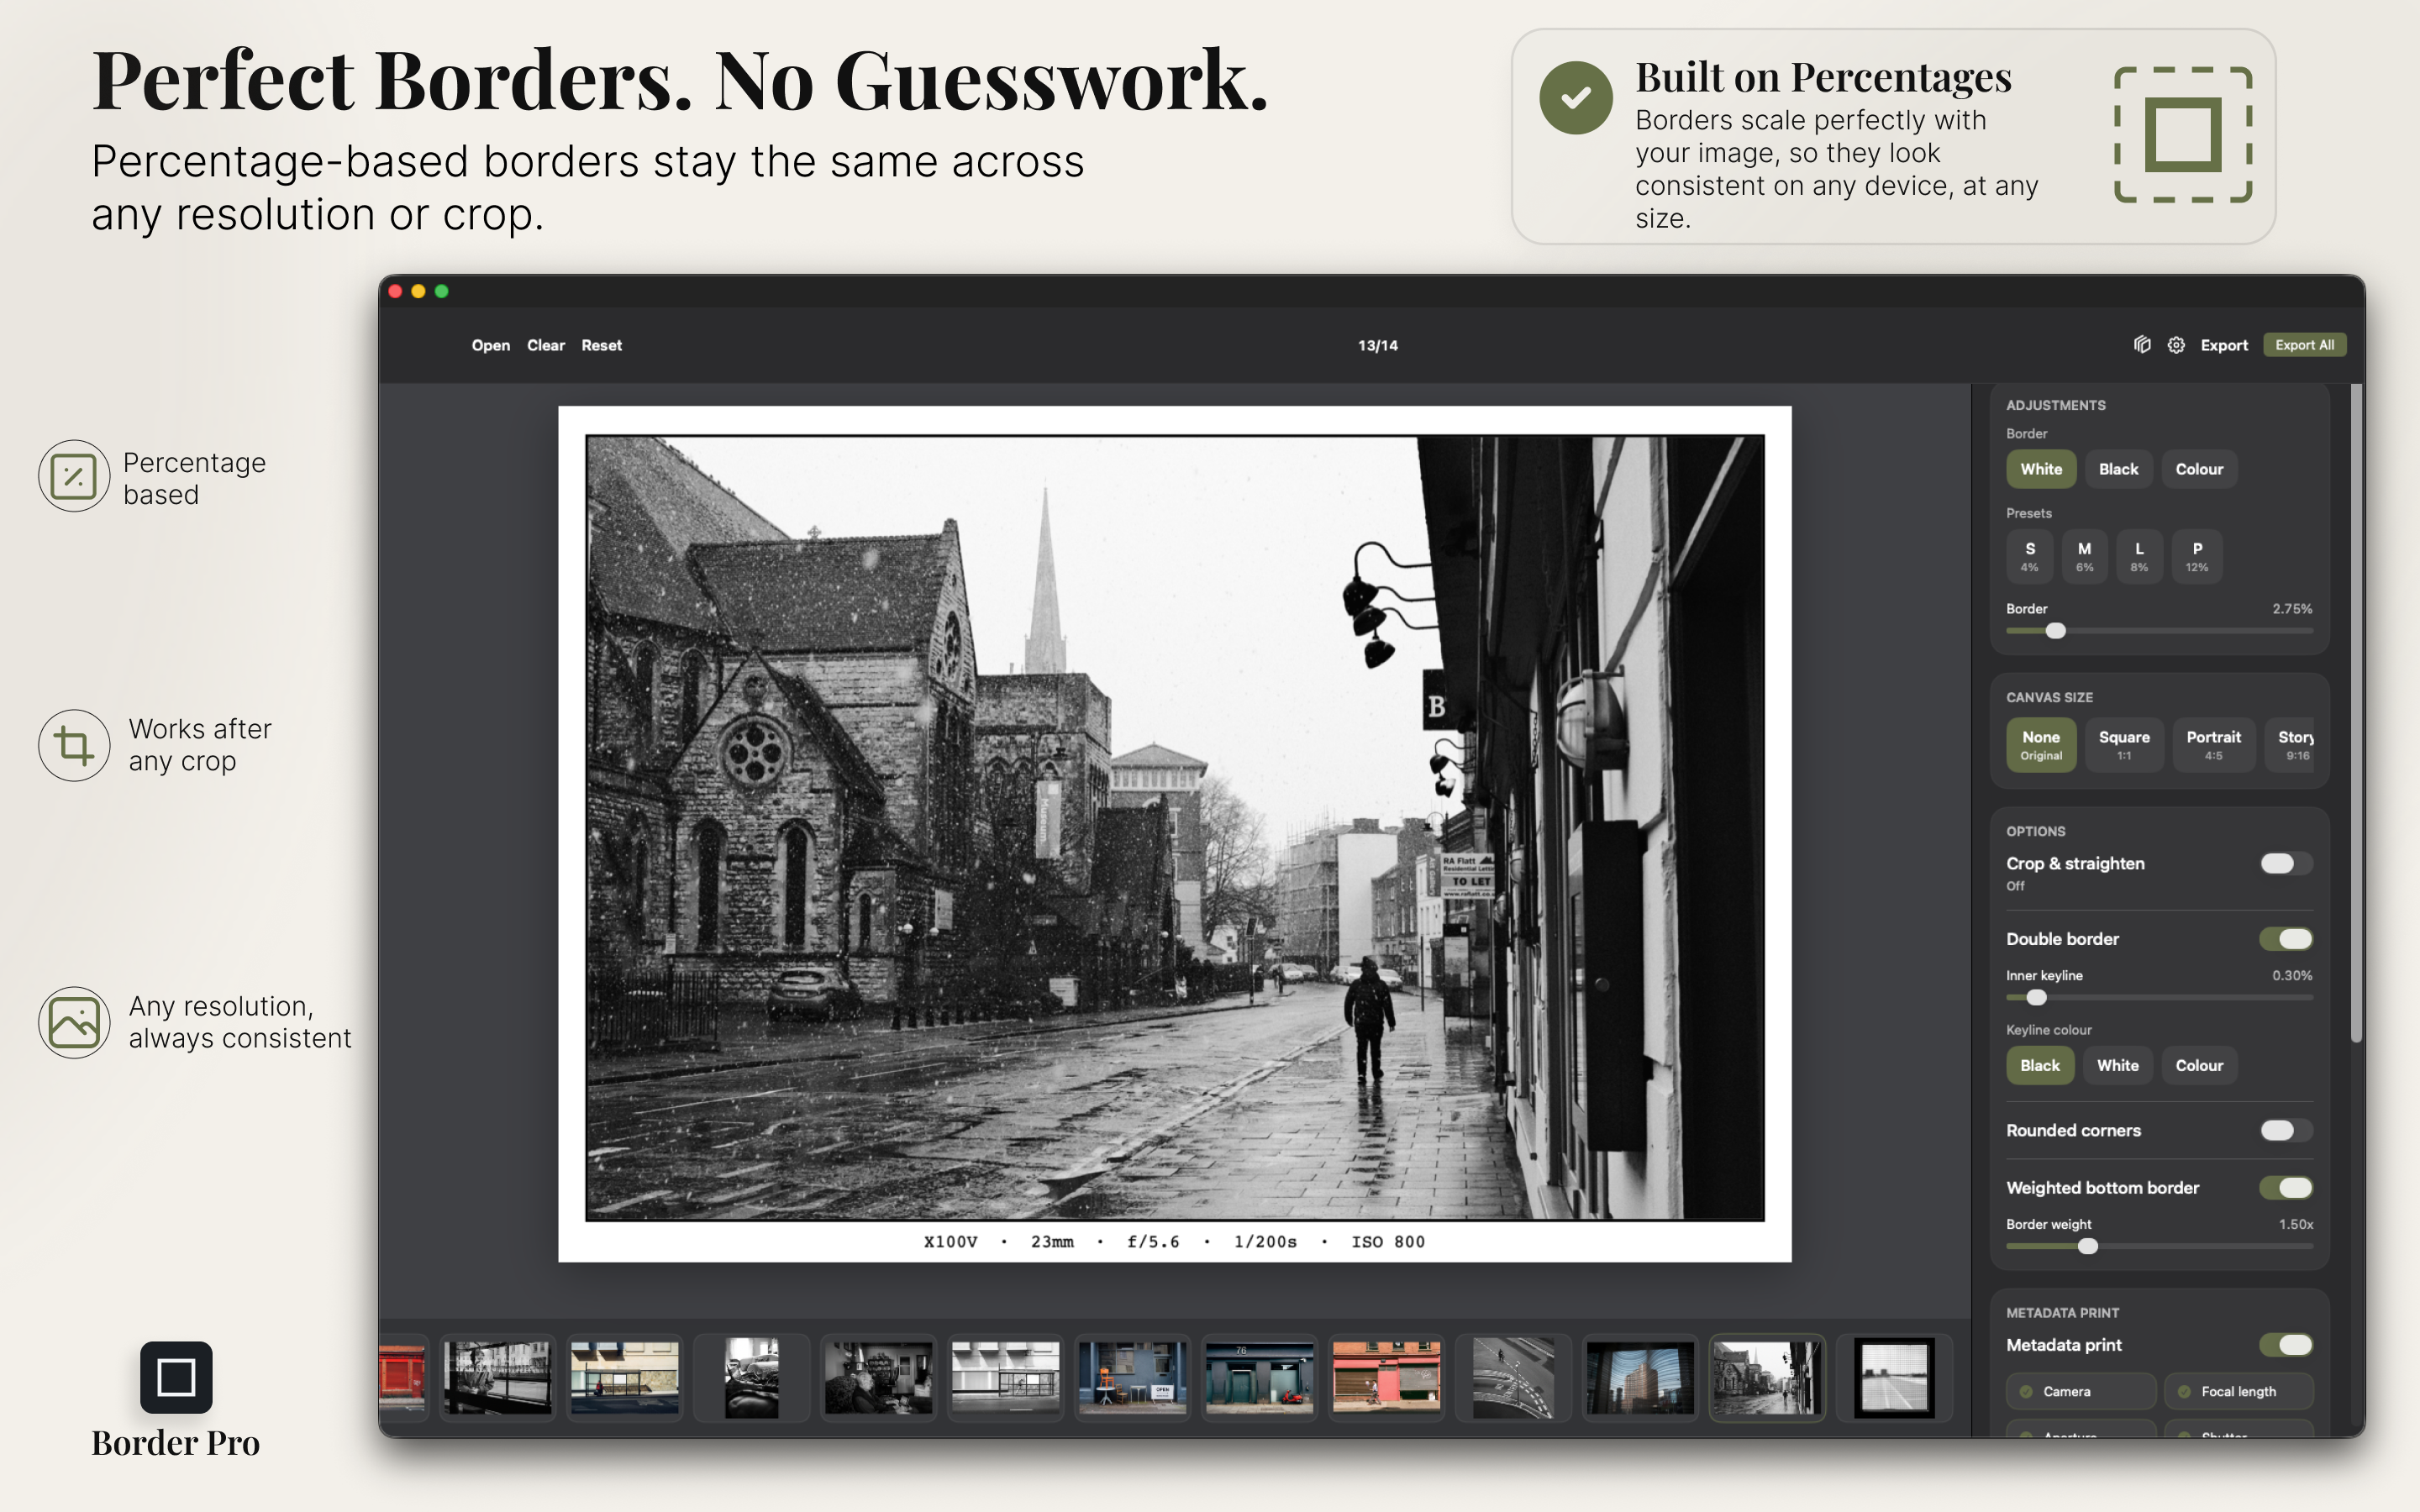Viewport: 2420px width, 1512px height.
Task: Choose custom Colour for border
Action: (x=2199, y=469)
